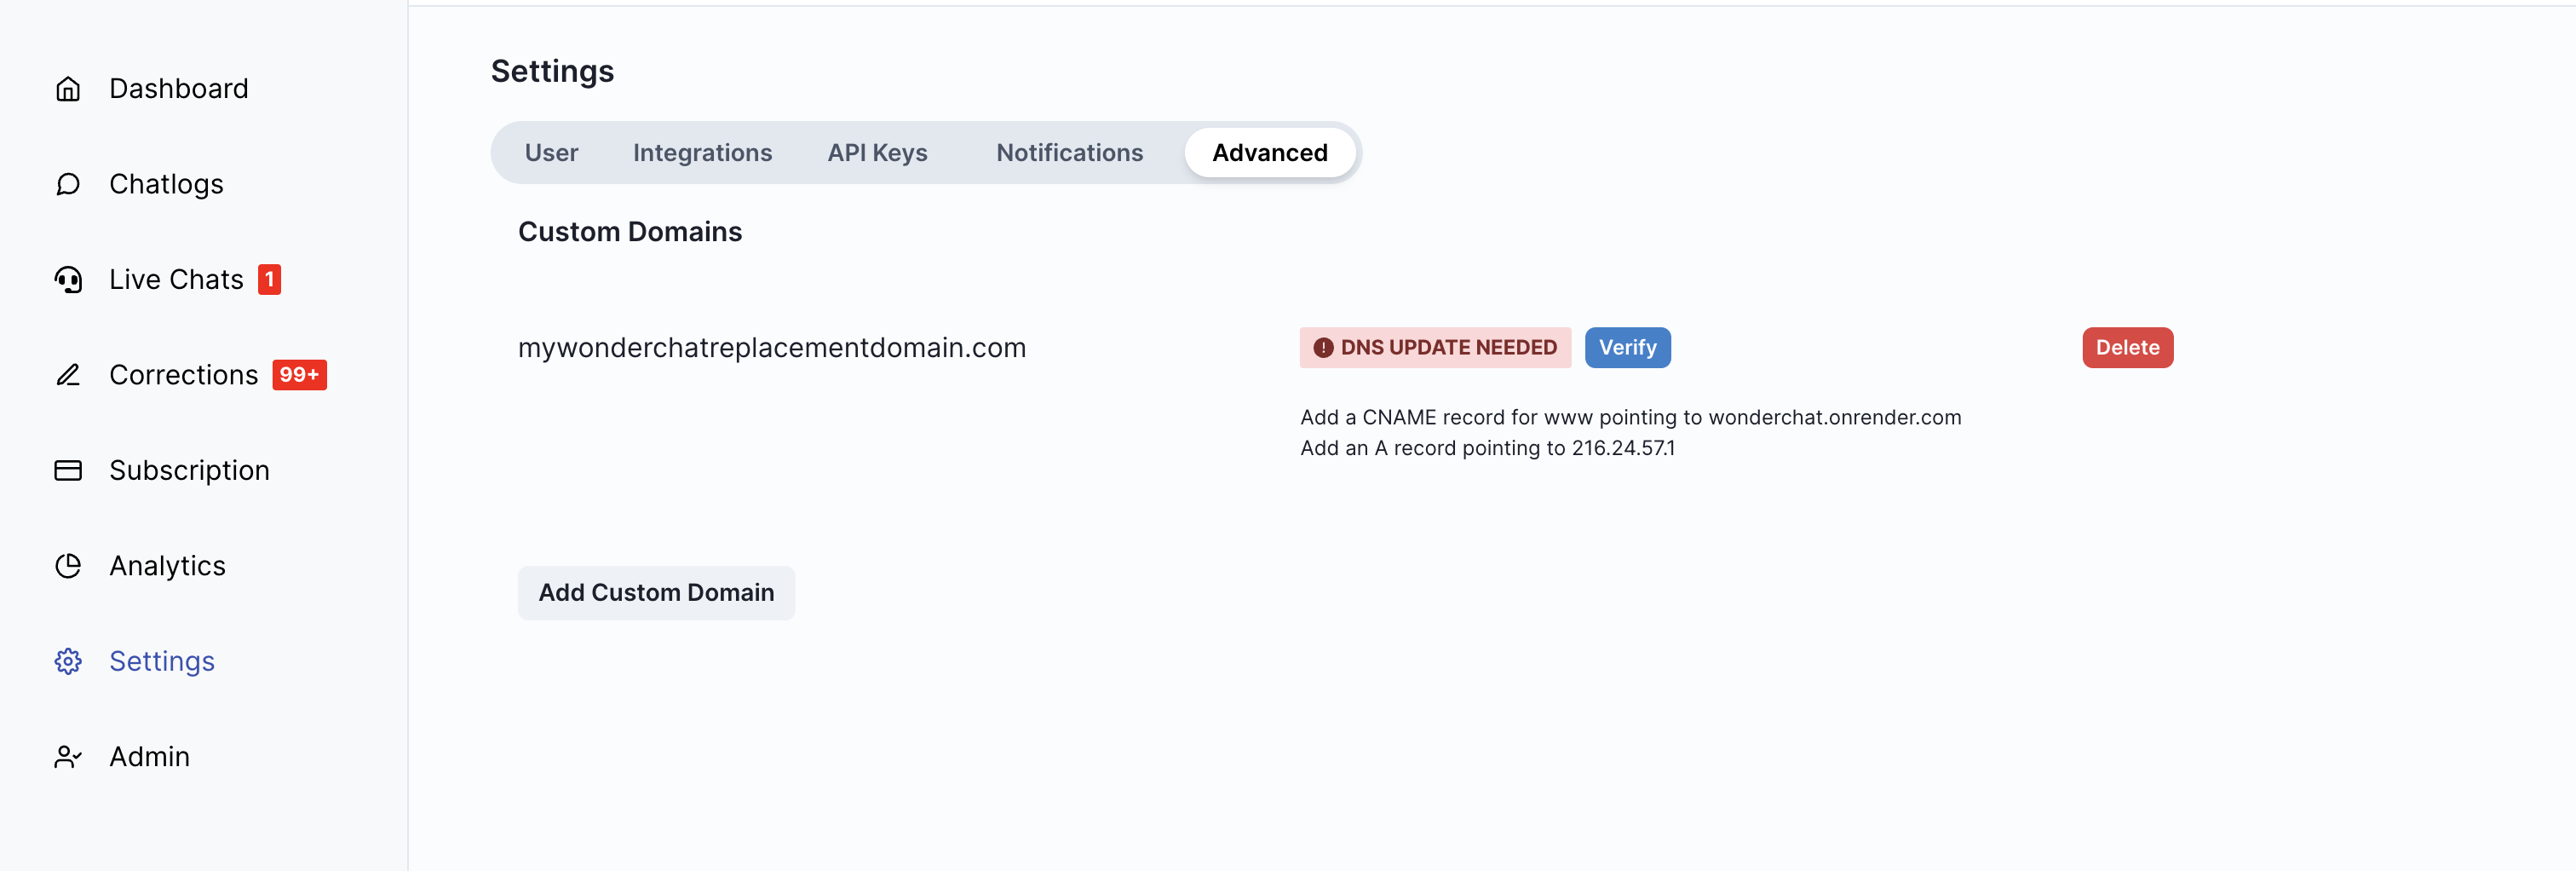Open the Integrations tab
This screenshot has width=2576, height=871.
(x=702, y=153)
